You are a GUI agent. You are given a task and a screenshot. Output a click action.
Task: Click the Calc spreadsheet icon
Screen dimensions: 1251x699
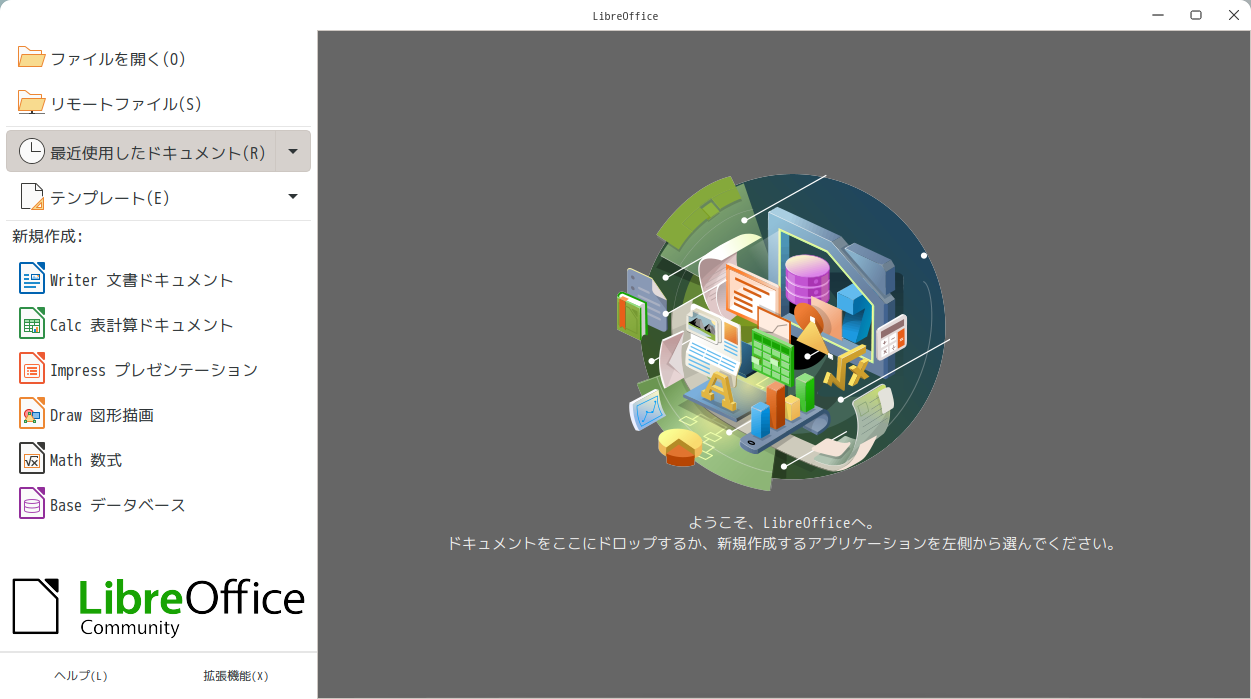[32, 324]
